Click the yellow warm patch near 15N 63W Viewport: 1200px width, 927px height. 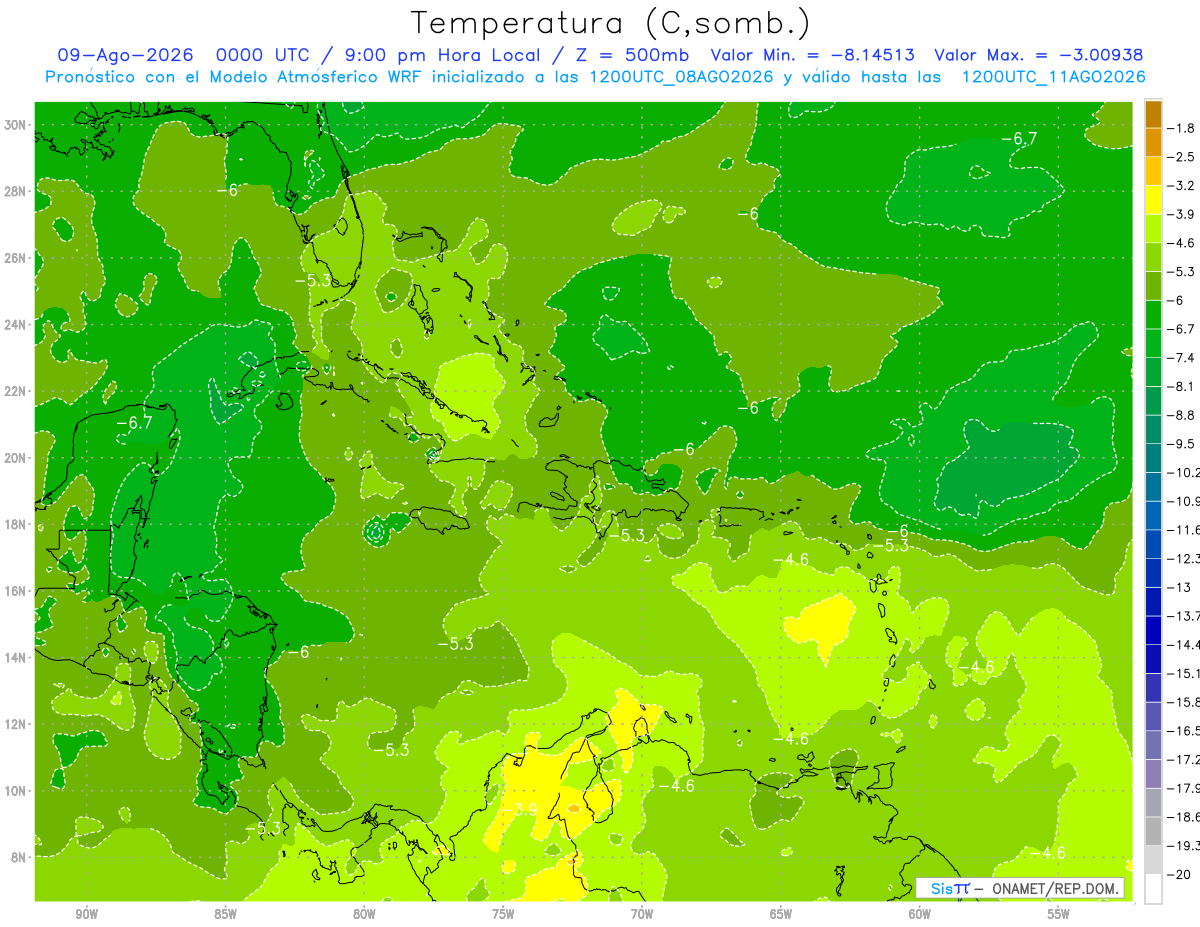821,623
